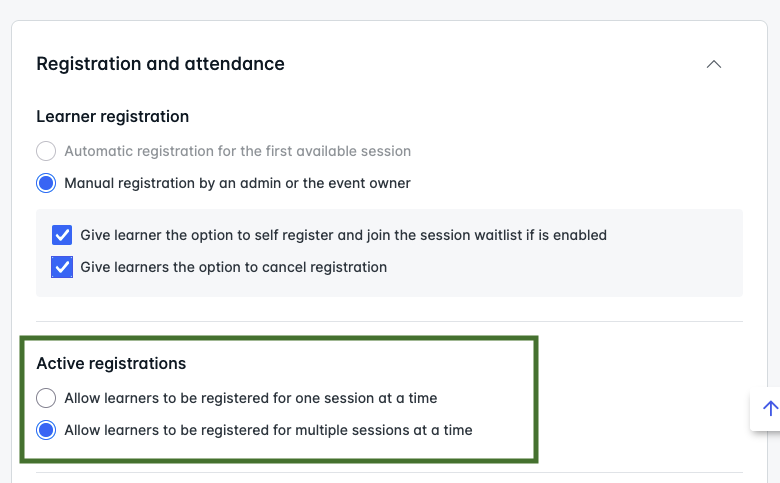Click the "registered for multiple sessions at a time" label
780x483 pixels.
click(x=268, y=431)
